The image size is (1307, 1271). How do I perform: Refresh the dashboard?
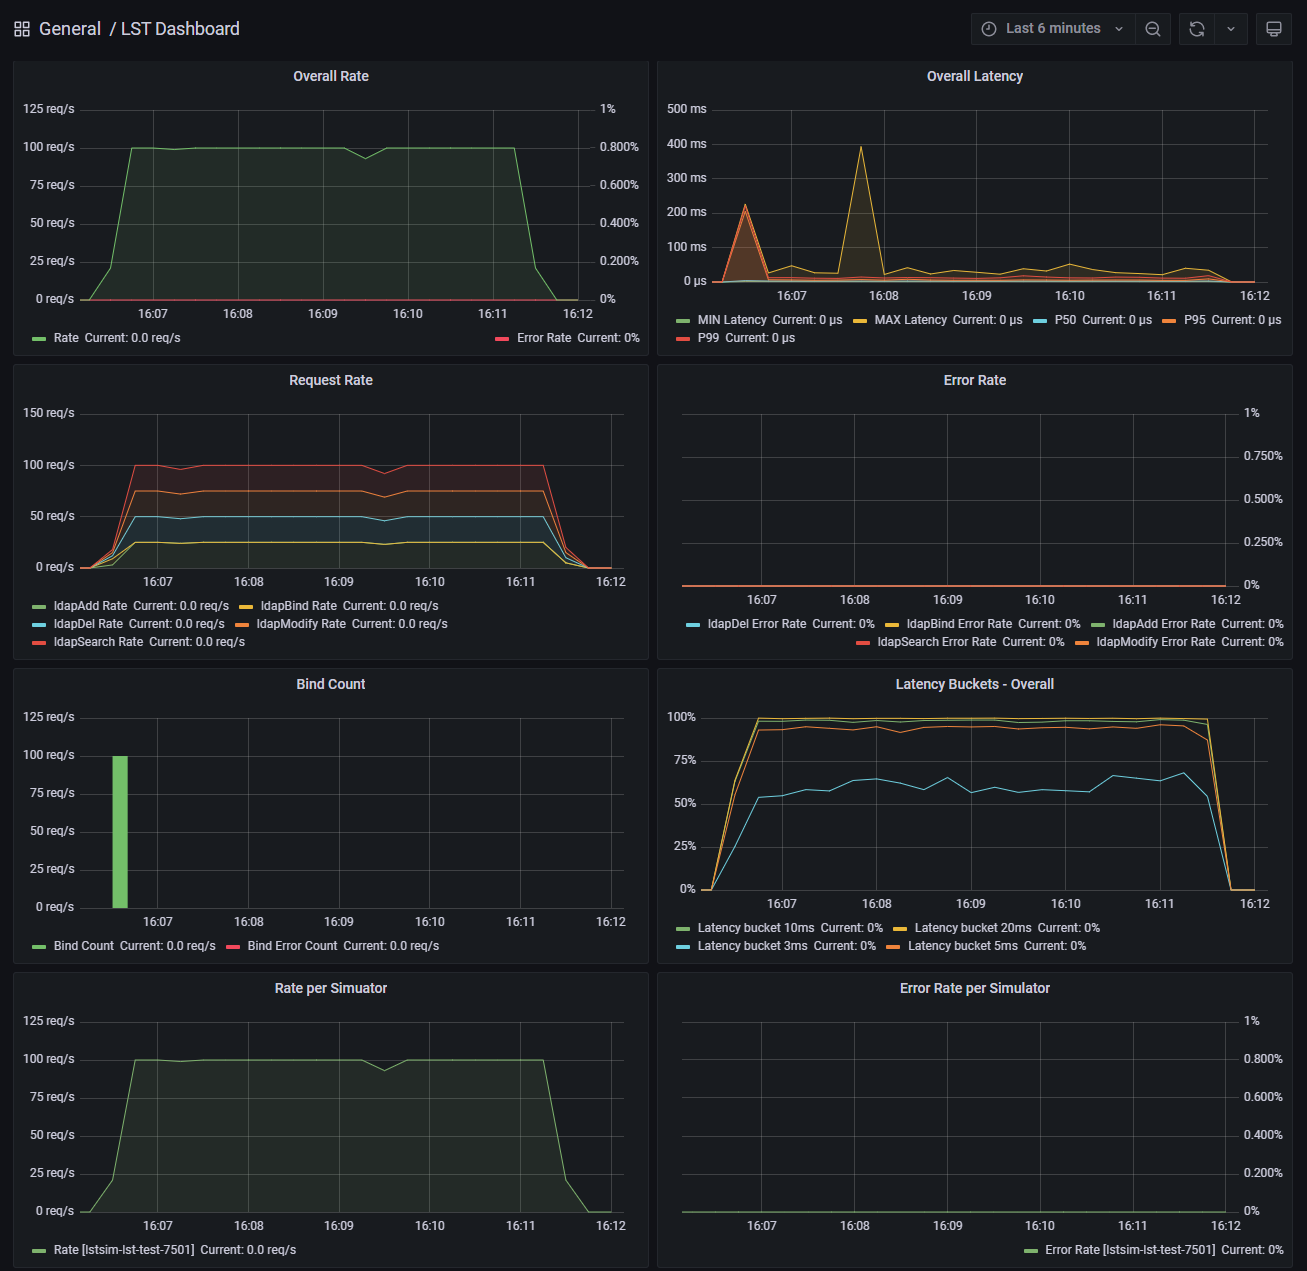coord(1196,29)
